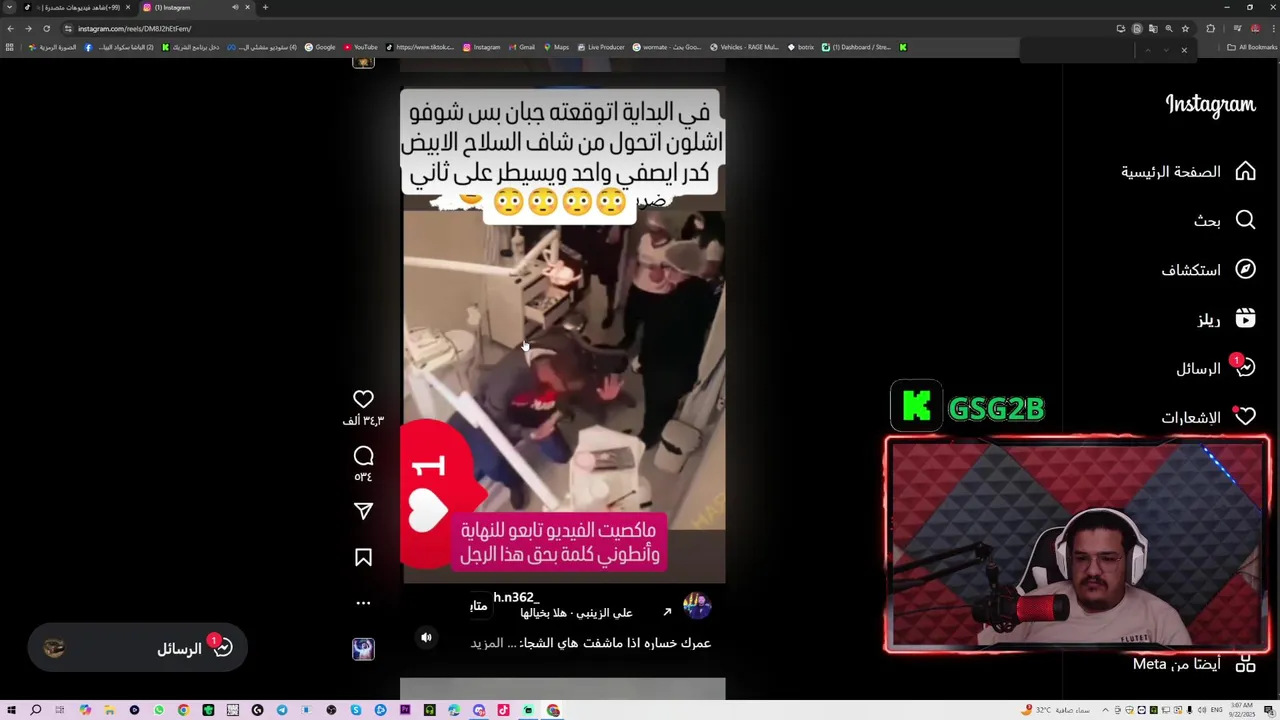Open the media controls icon
Screen dimensions: 1280x720
click(1237, 28)
